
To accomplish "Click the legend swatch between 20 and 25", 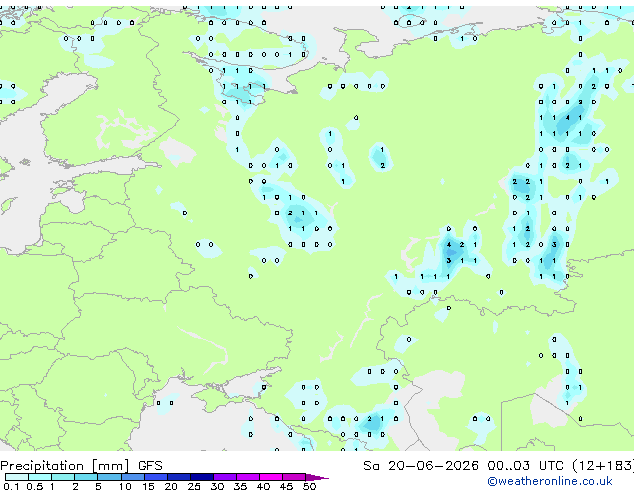I will tap(179, 477).
